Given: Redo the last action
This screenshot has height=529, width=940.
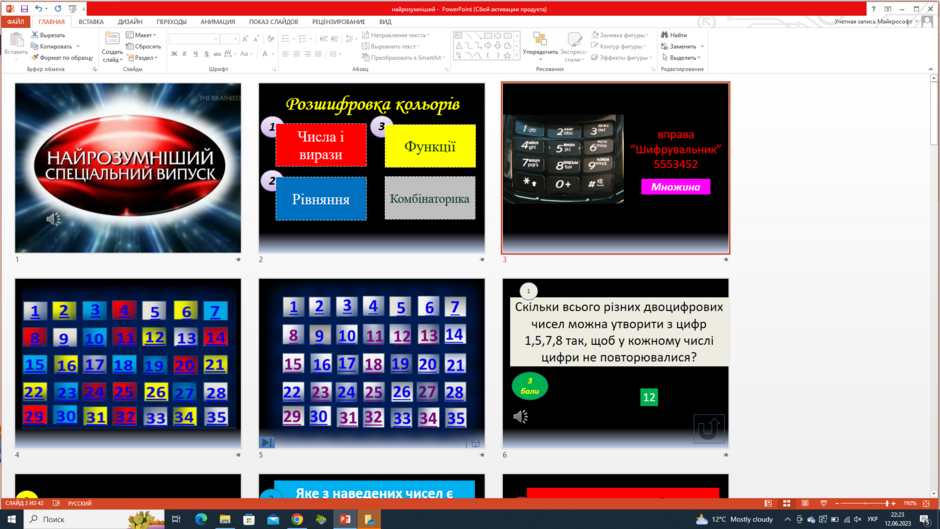Looking at the screenshot, I should 58,9.
